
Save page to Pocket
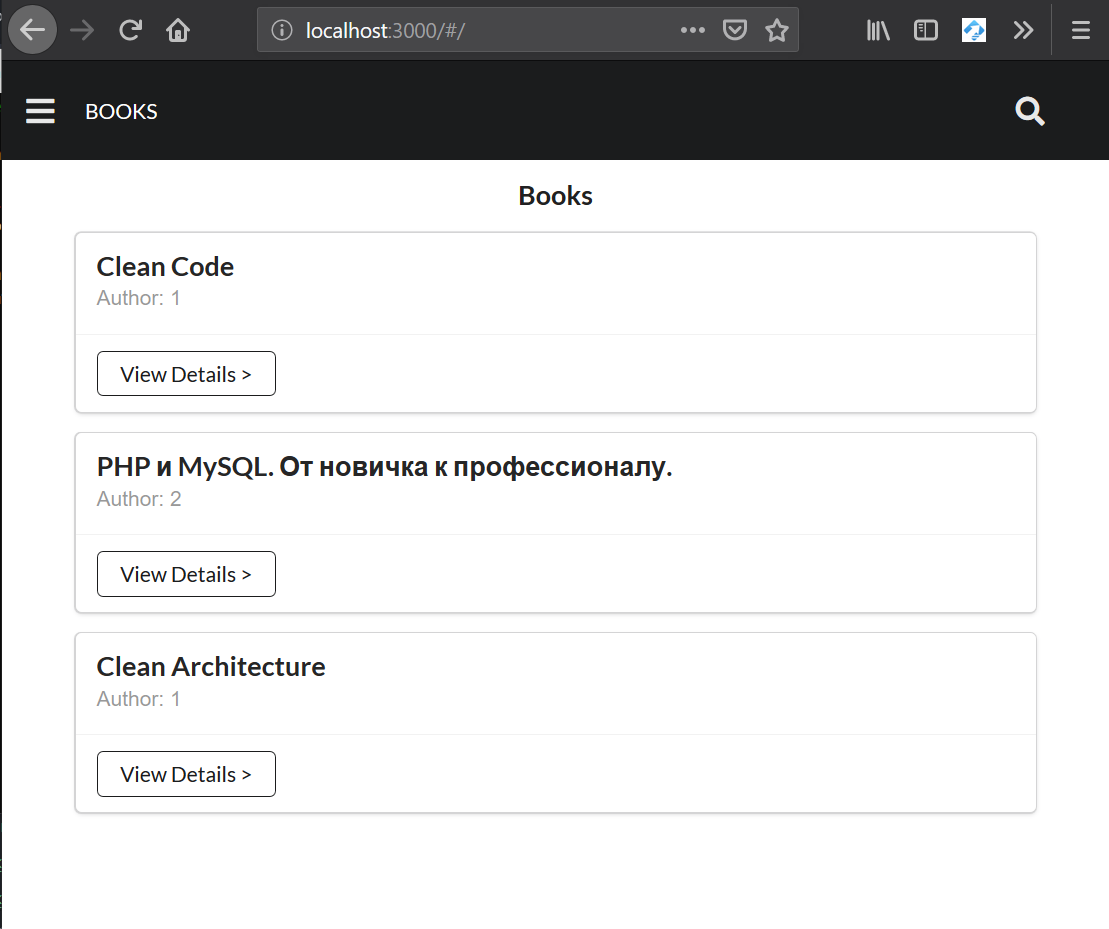[x=735, y=30]
